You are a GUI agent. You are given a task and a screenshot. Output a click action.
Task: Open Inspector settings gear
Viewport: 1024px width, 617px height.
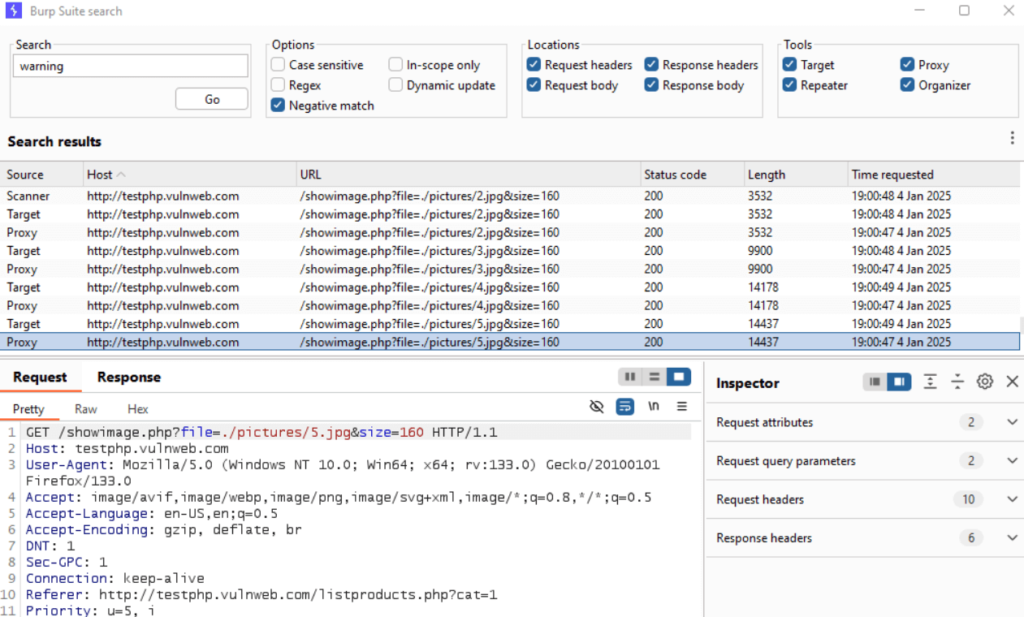985,382
